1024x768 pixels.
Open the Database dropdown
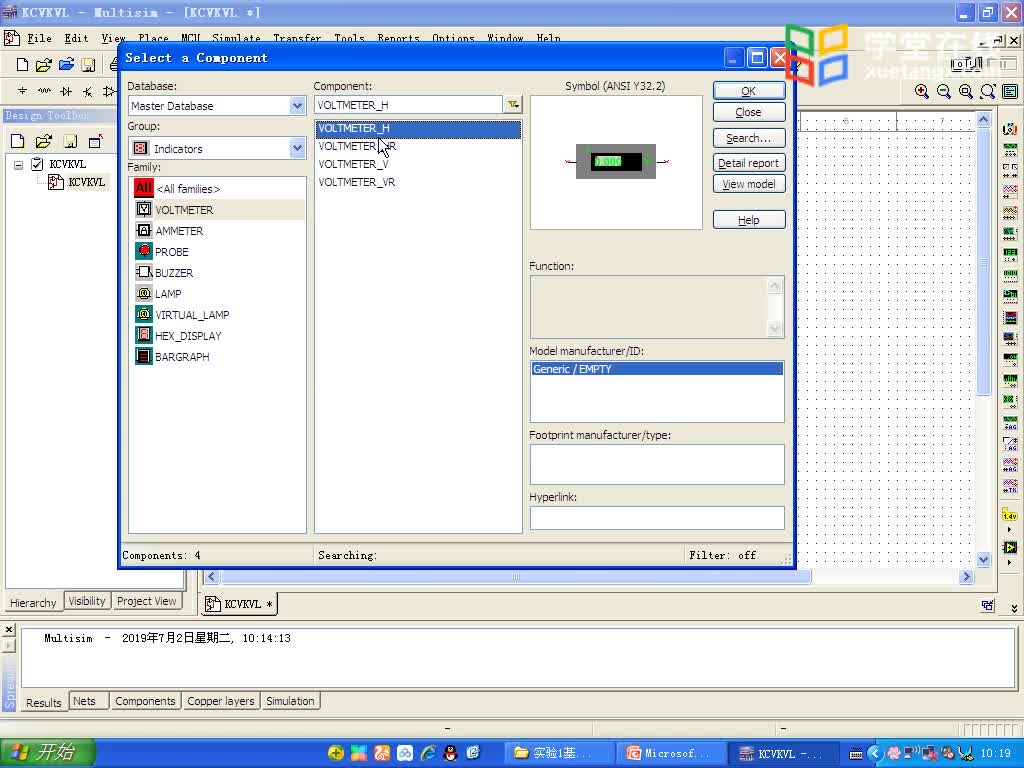(x=297, y=105)
